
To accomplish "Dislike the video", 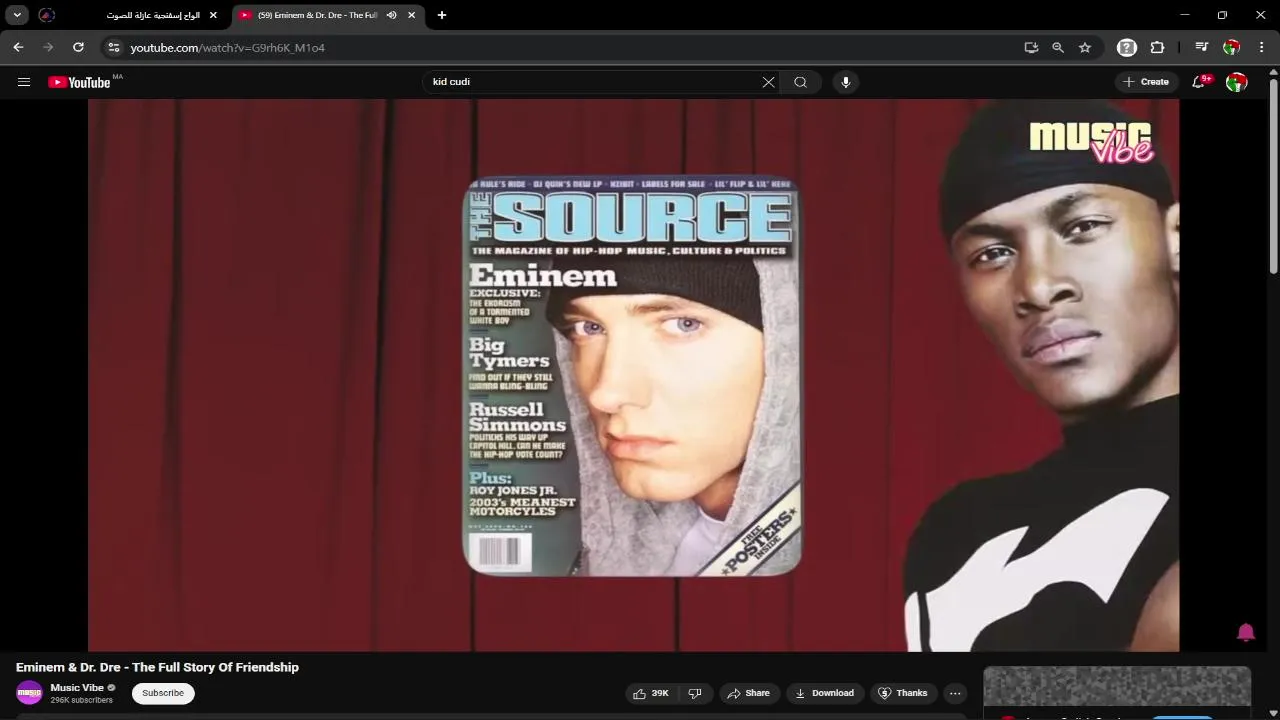I will pyautogui.click(x=695, y=693).
